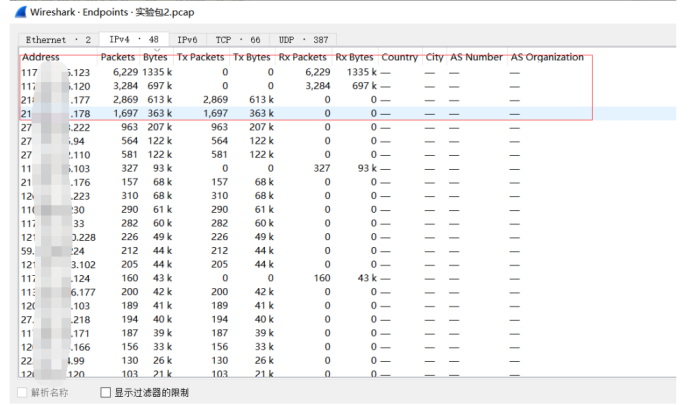Select the row with 156 packets

pos(348,347)
